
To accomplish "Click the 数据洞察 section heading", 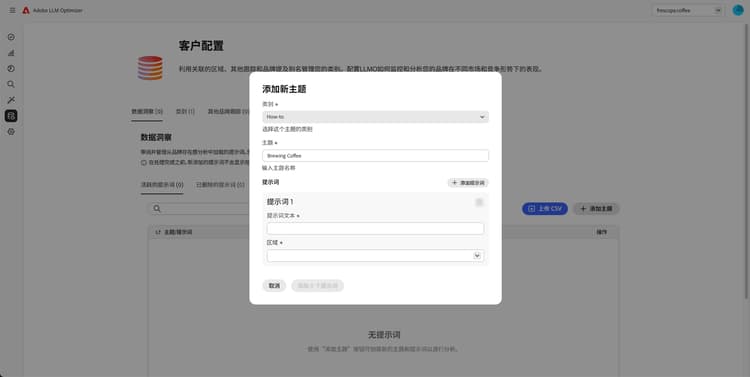I will point(156,137).
